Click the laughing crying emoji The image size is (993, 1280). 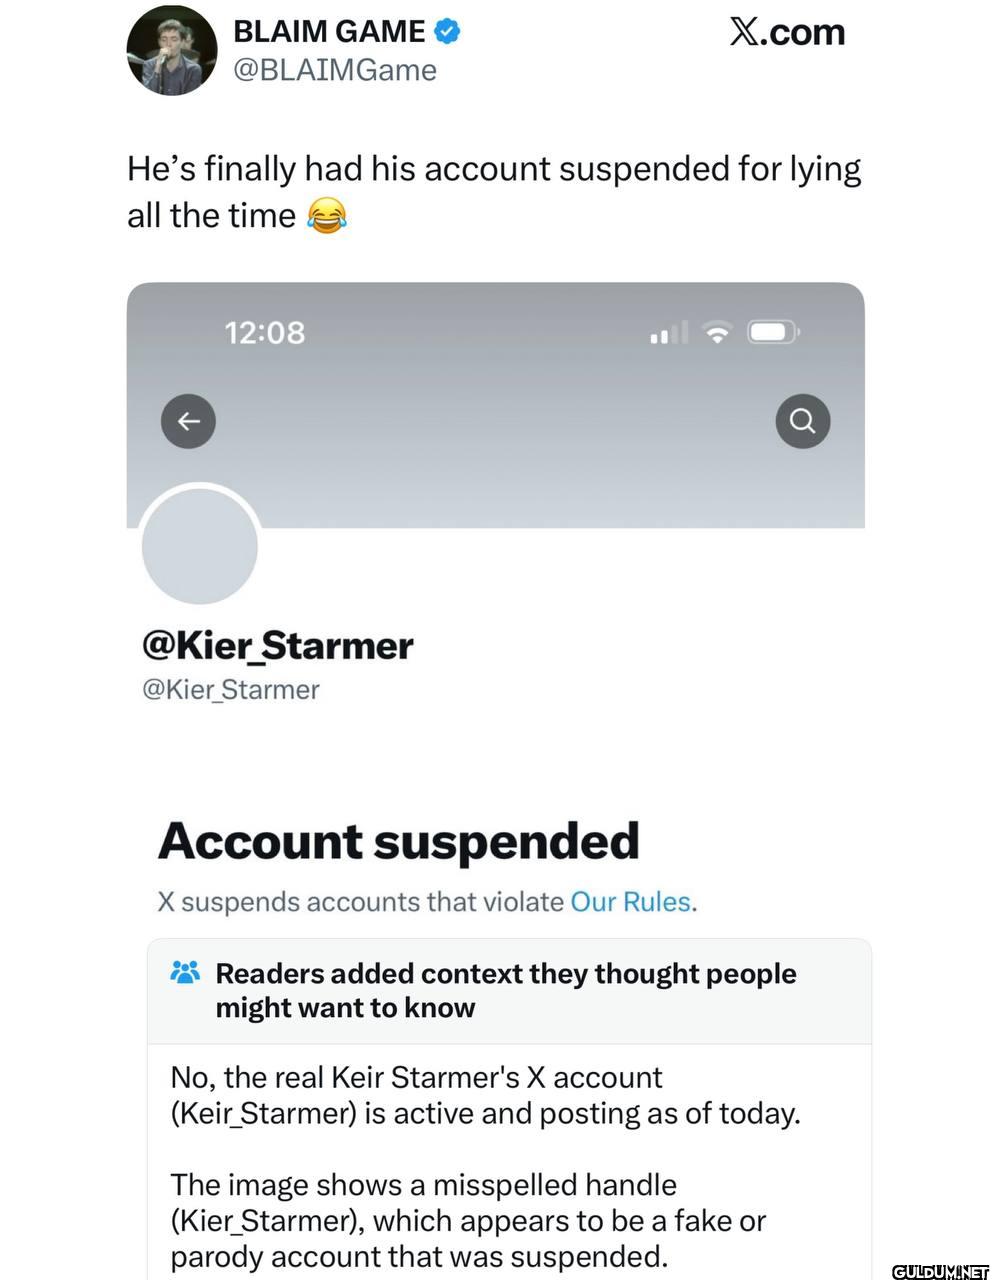tap(326, 216)
